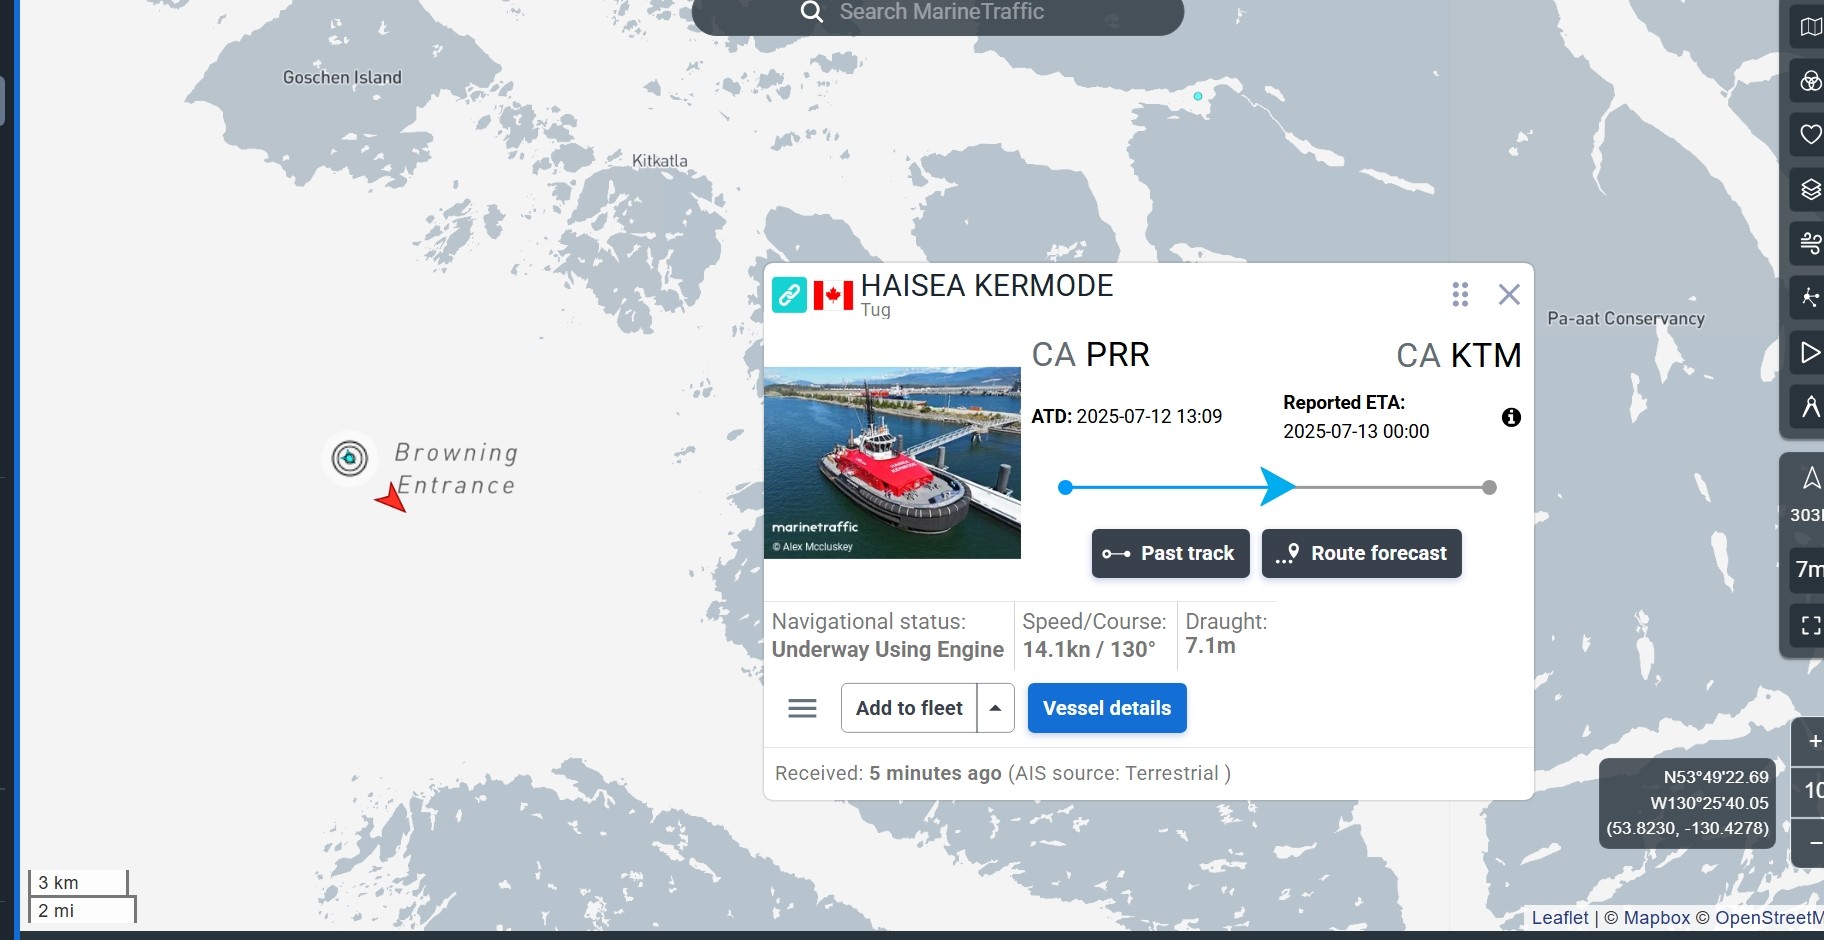
Task: Open the map type icon in sidebar
Action: coord(1809,27)
